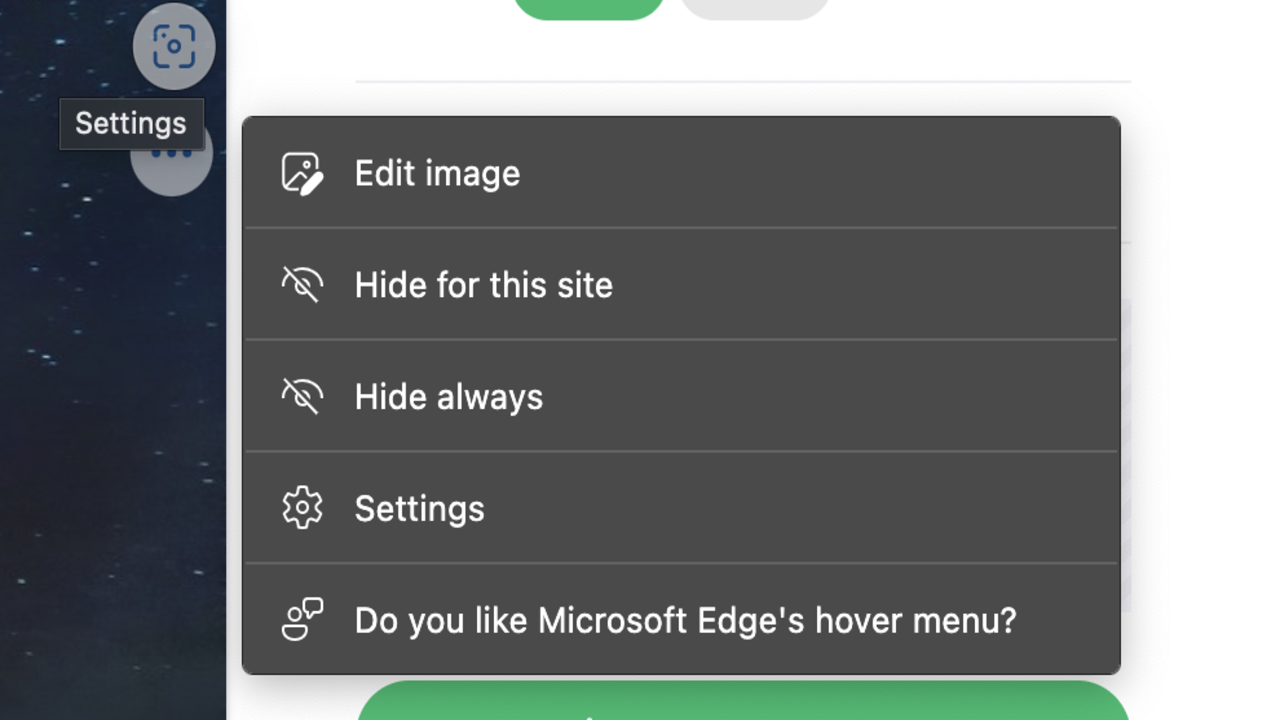This screenshot has height=720, width=1280.
Task: Click the three-dot more options button
Action: coord(172,167)
